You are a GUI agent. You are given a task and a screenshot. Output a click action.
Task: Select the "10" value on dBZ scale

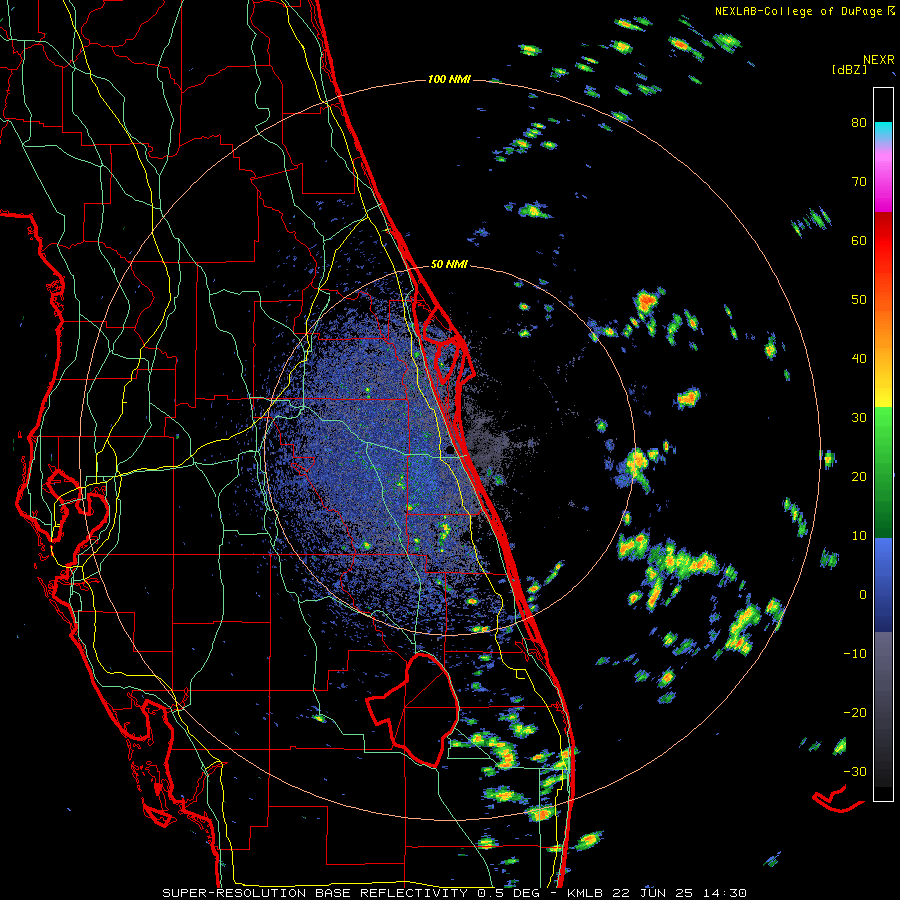(859, 536)
